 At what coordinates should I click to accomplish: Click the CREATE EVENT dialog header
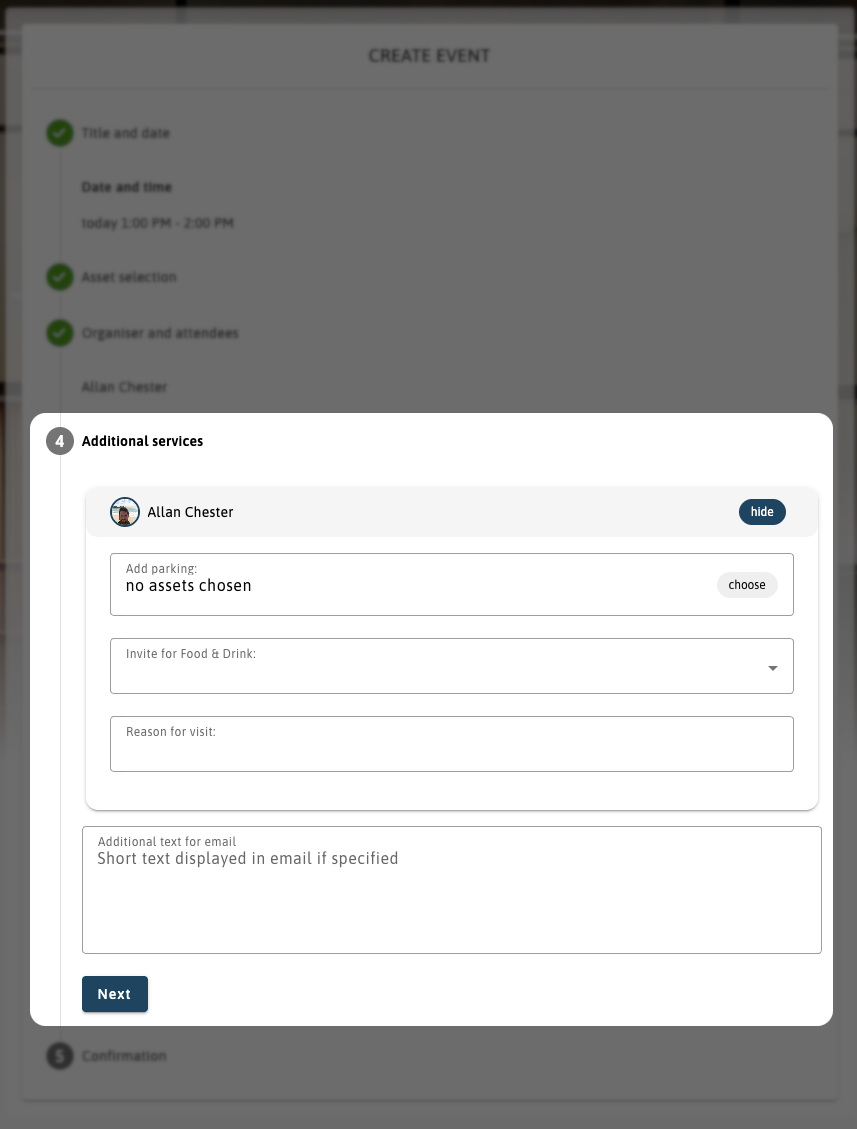pyautogui.click(x=429, y=56)
